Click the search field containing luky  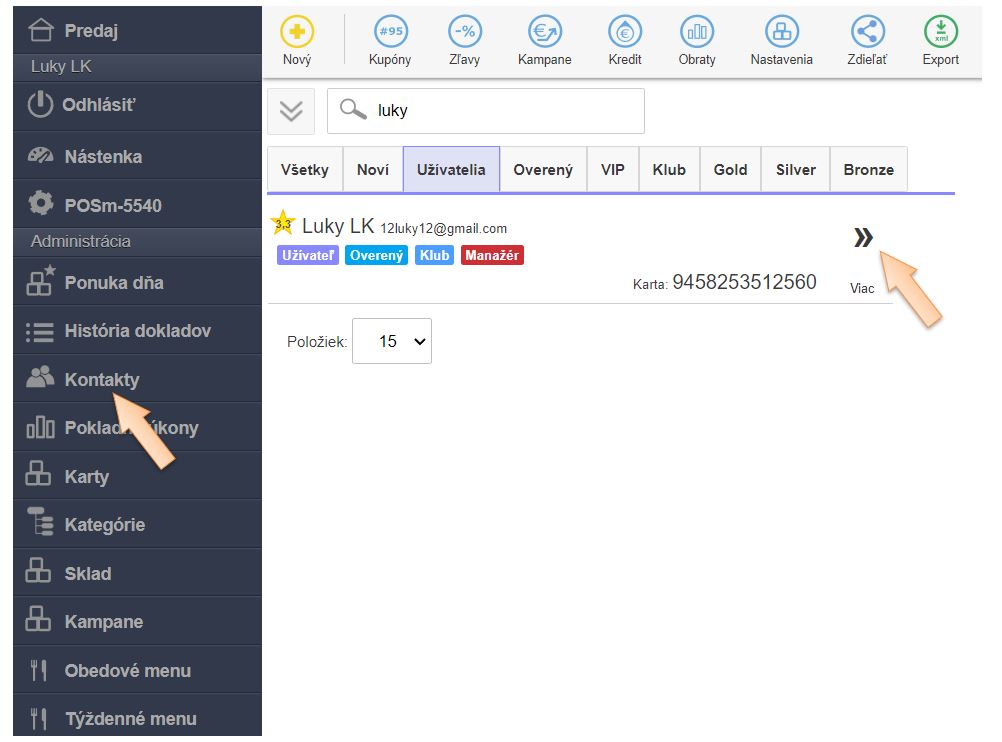tap(500, 111)
